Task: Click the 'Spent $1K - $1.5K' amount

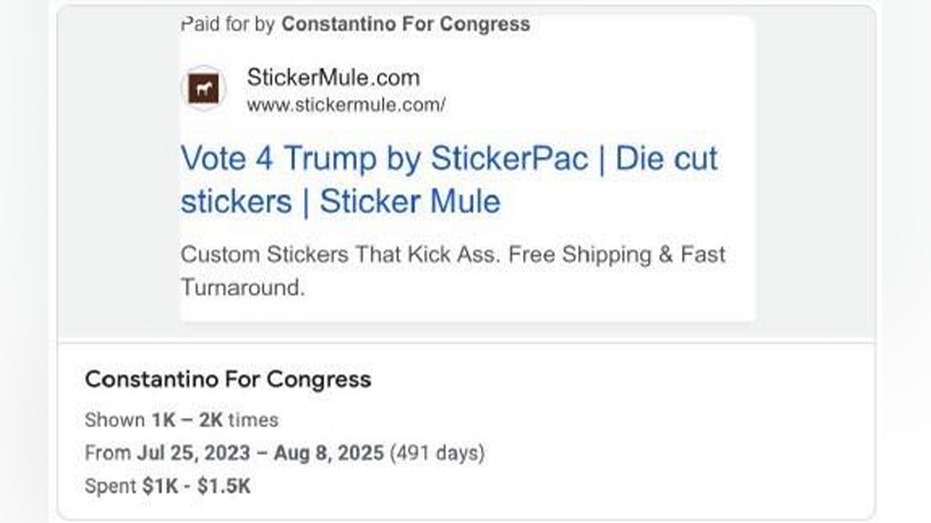Action: pyautogui.click(x=199, y=485)
